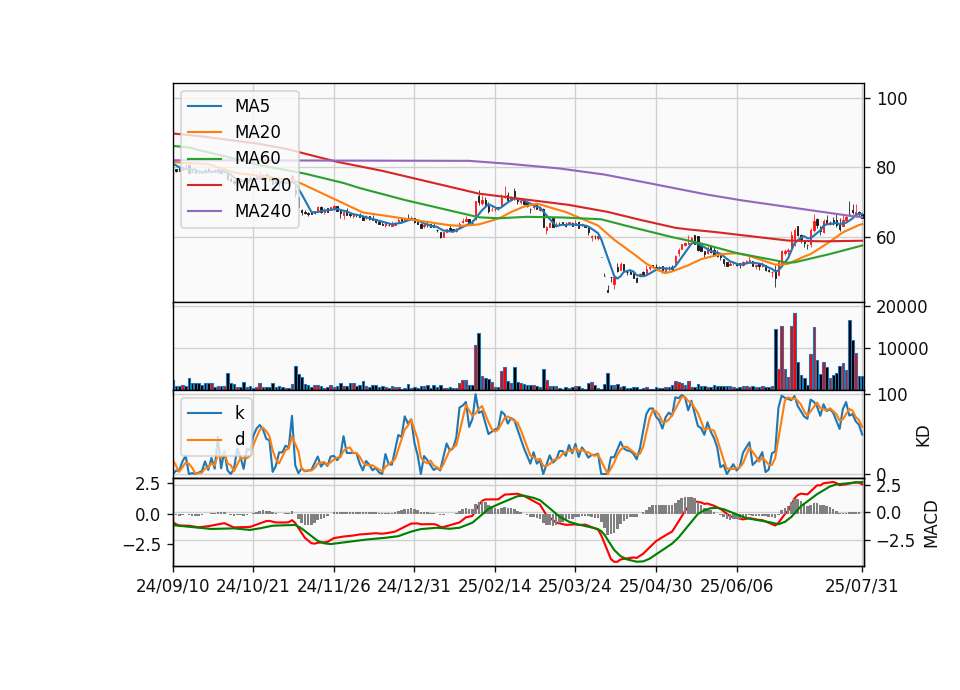Click the −2.5 label on left MACD axis
Screen dimensions: 960x690
coord(141,544)
